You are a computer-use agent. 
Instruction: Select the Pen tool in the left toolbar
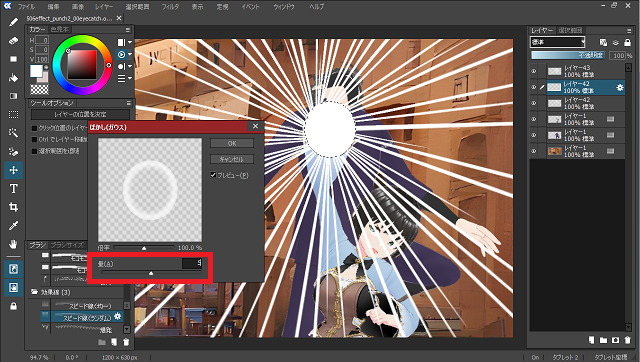pyautogui.click(x=13, y=22)
